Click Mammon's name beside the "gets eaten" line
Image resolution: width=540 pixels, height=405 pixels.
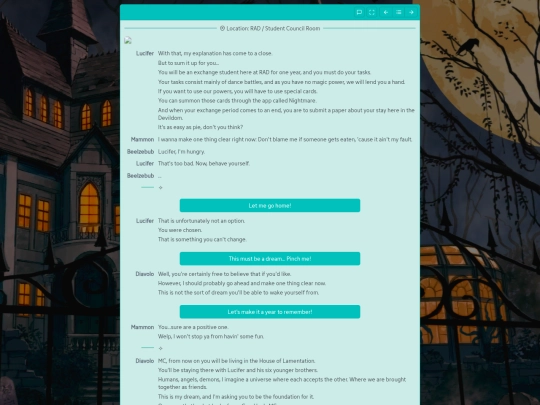[x=142, y=139]
